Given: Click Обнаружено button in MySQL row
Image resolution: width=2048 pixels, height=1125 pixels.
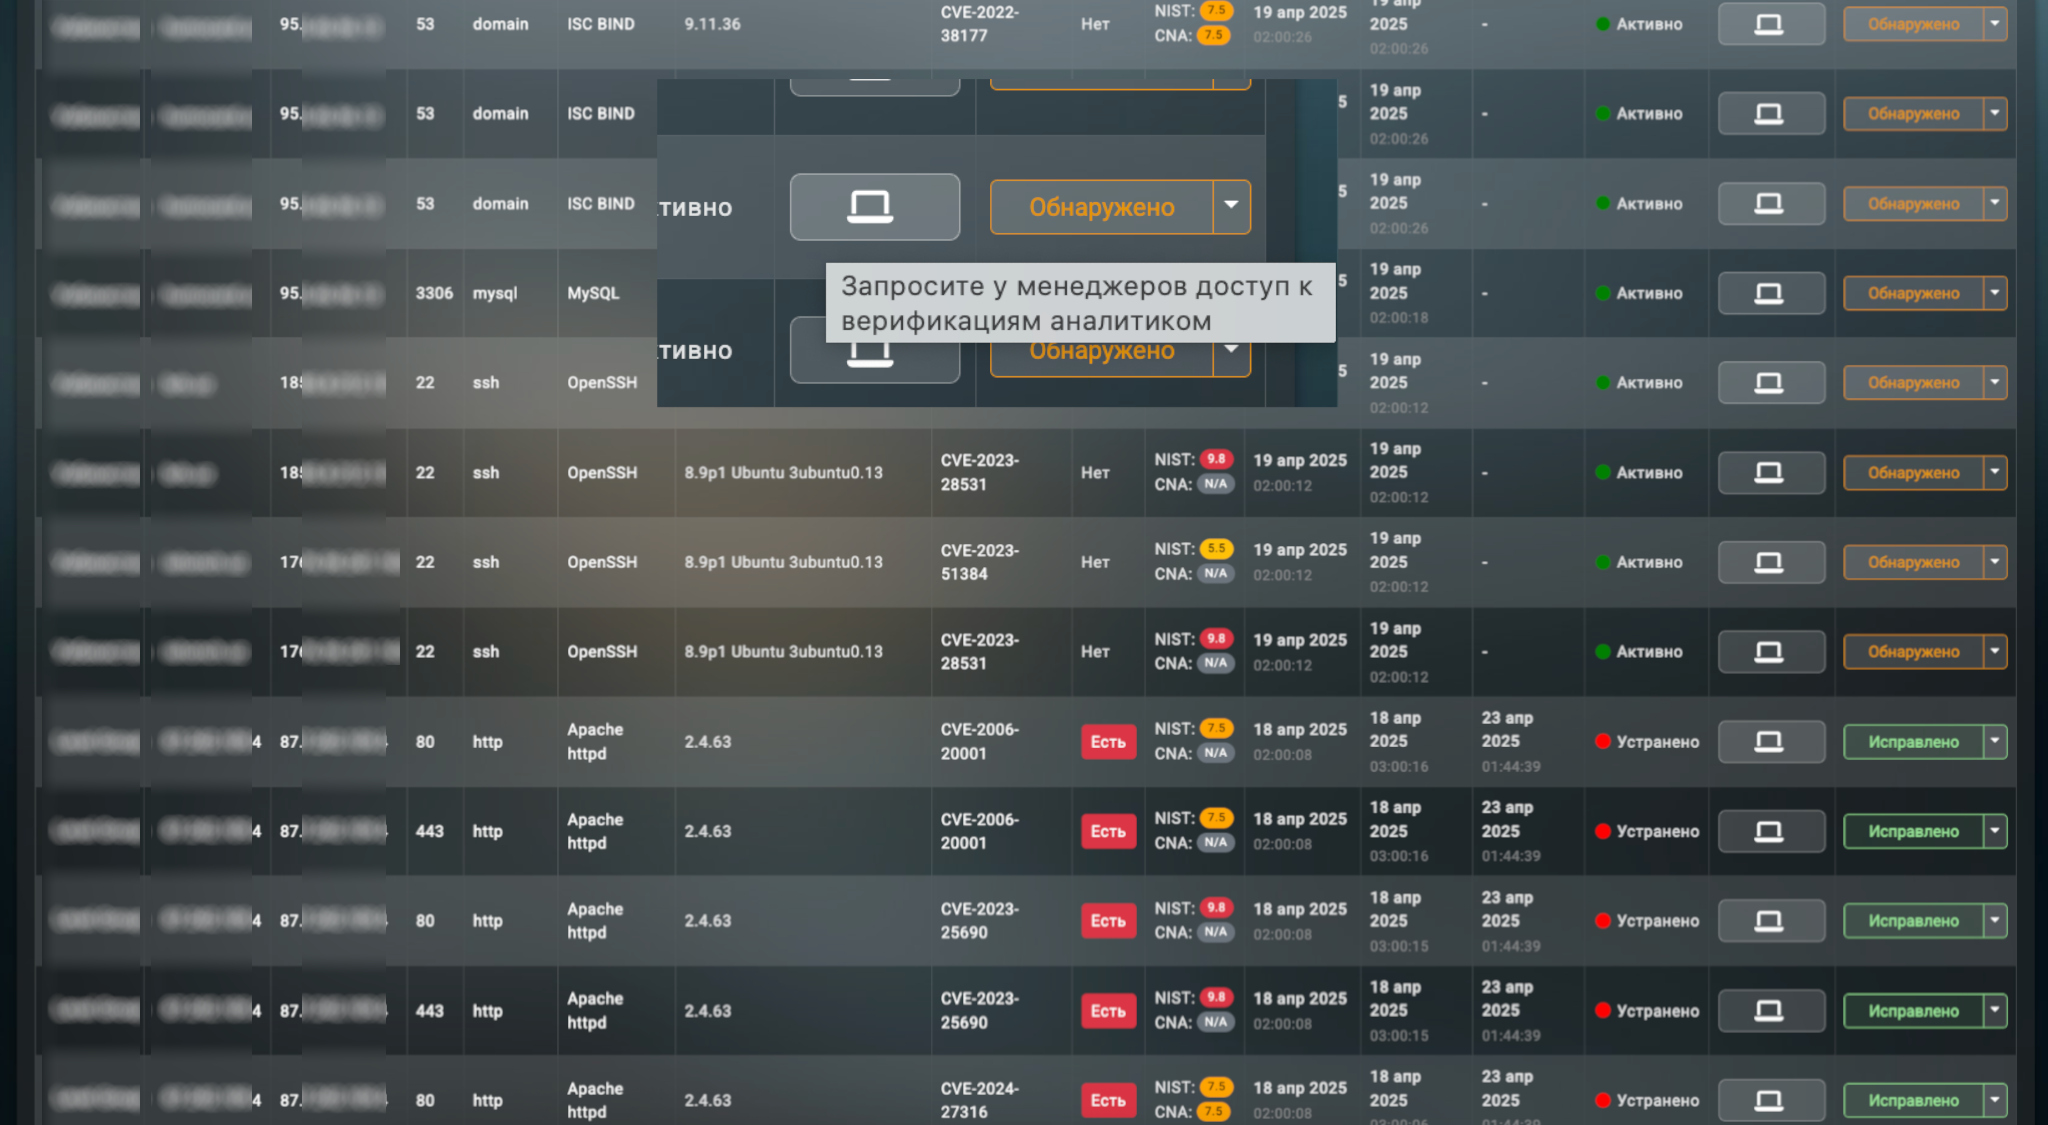Looking at the screenshot, I should (x=1912, y=293).
